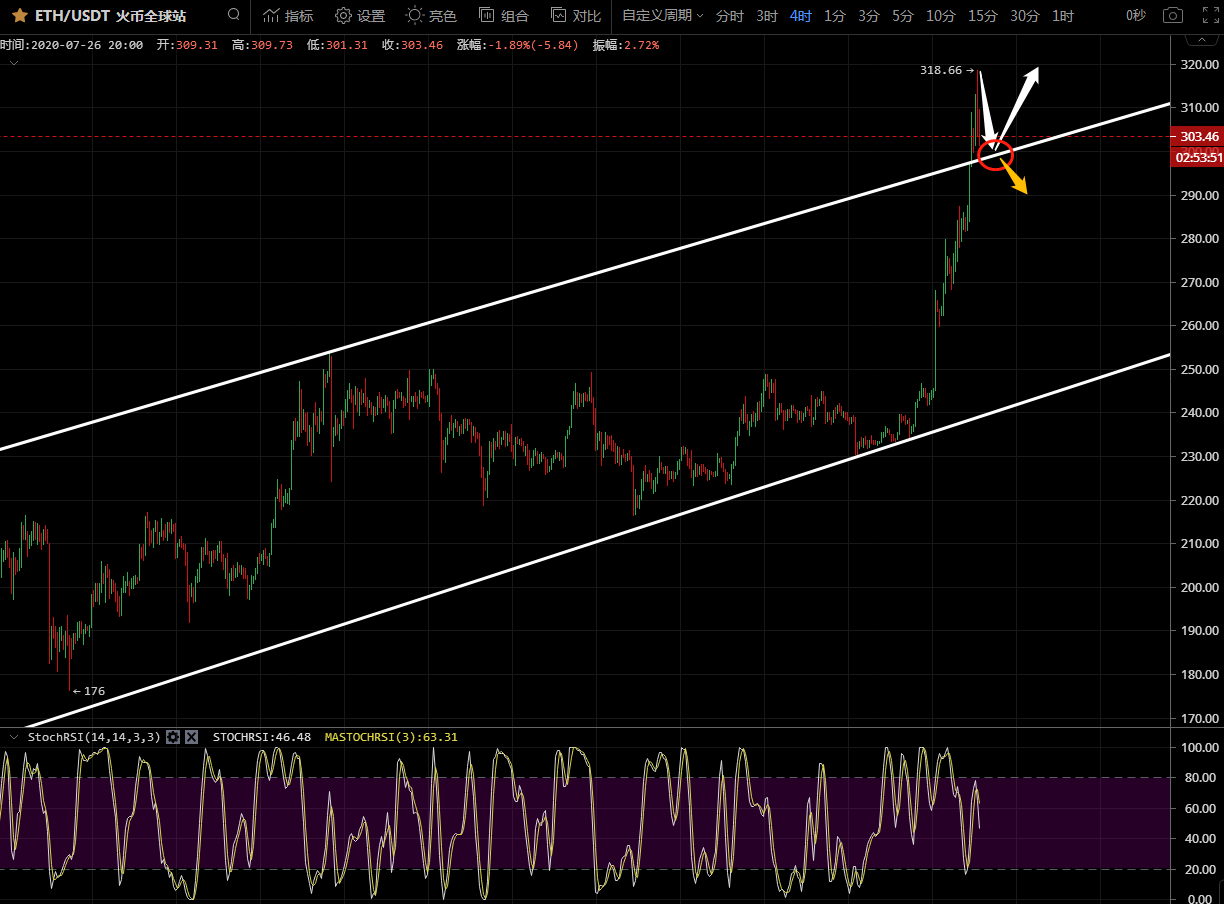Click the red circle on channel line
The height and width of the screenshot is (904, 1224).
coord(996,155)
